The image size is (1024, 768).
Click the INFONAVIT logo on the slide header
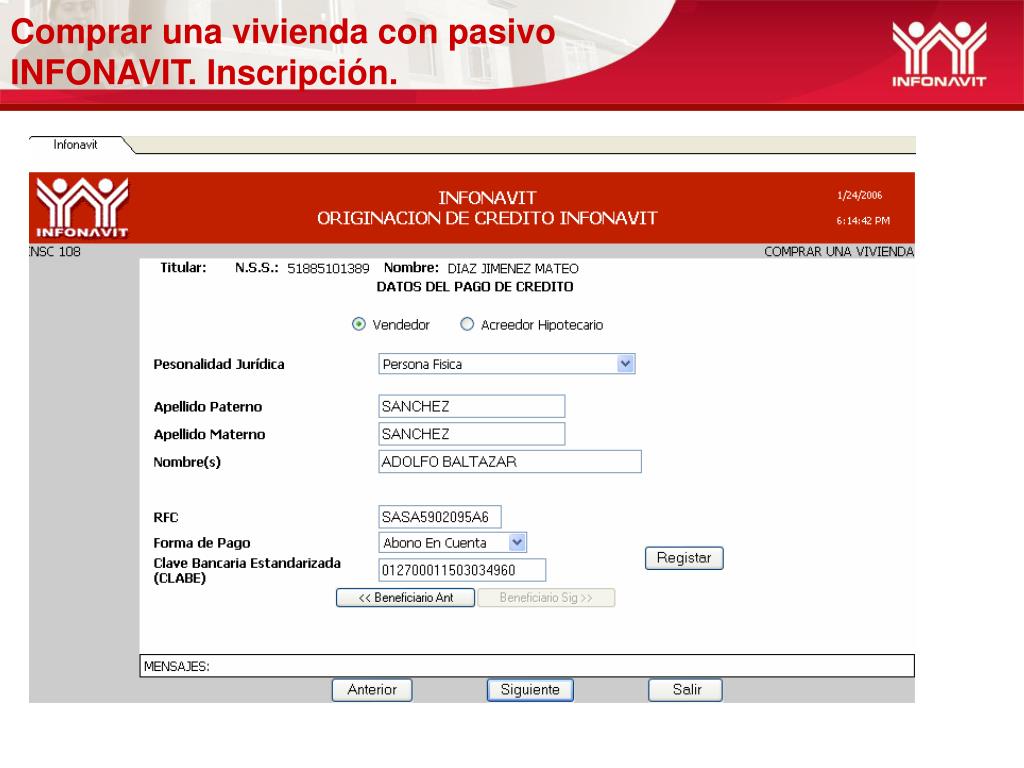939,54
